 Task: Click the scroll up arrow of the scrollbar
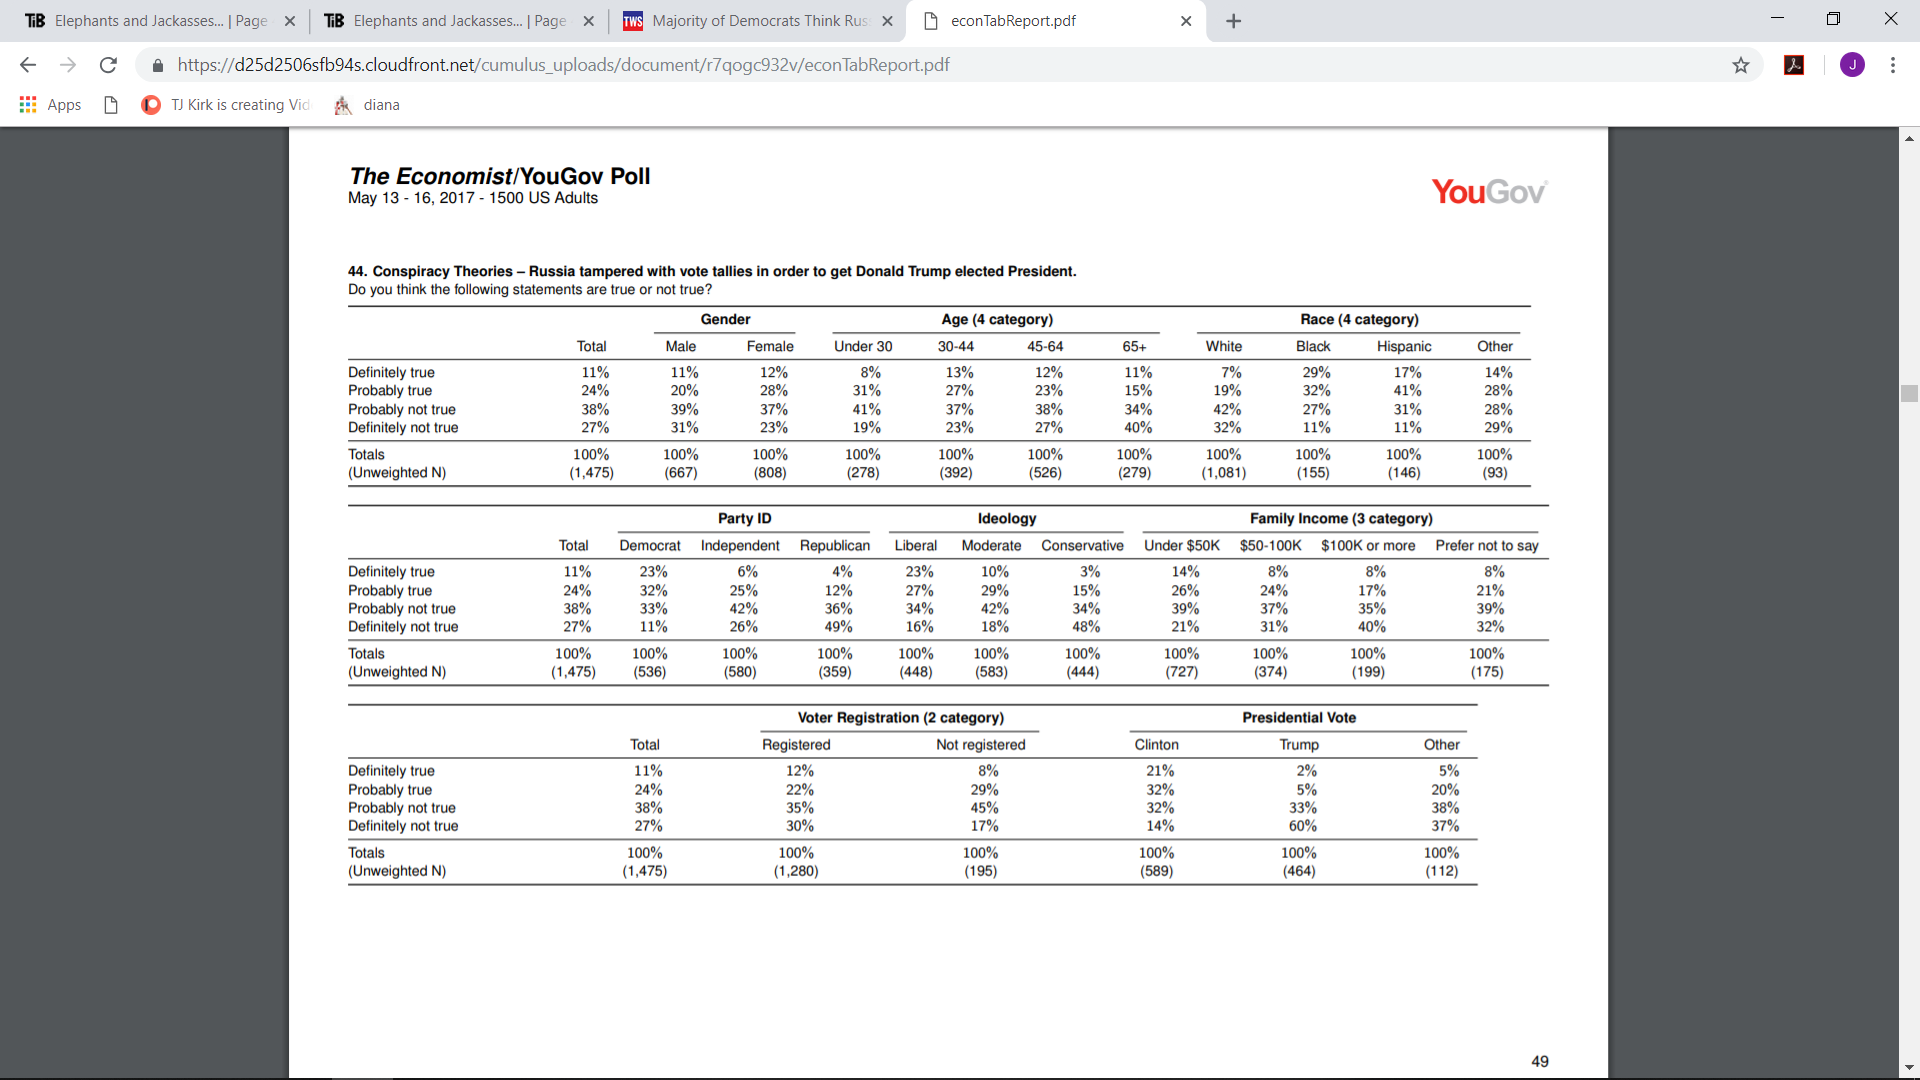pyautogui.click(x=1909, y=139)
